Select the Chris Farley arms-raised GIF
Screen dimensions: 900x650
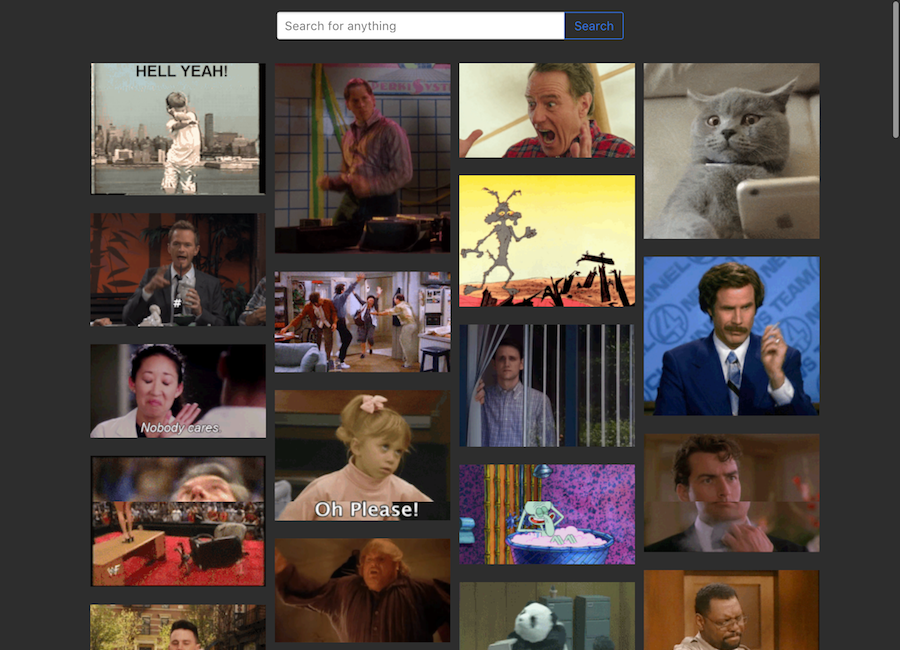pos(362,588)
